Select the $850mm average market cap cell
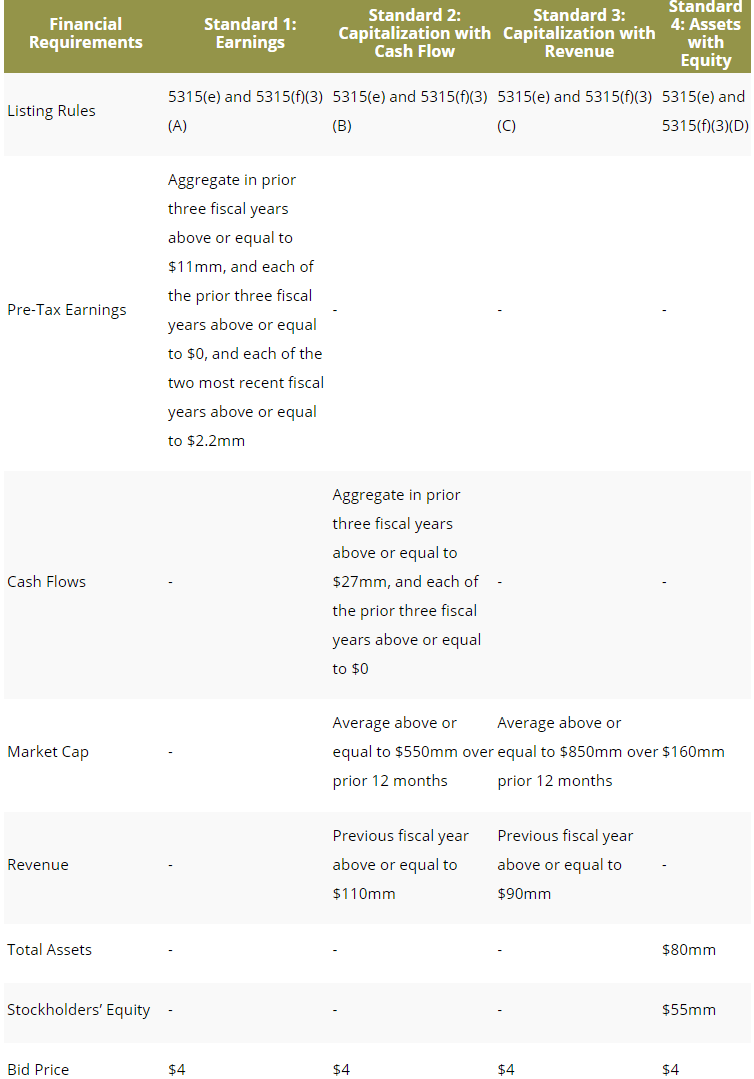Screen dimensions: 754x1079 point(577,752)
